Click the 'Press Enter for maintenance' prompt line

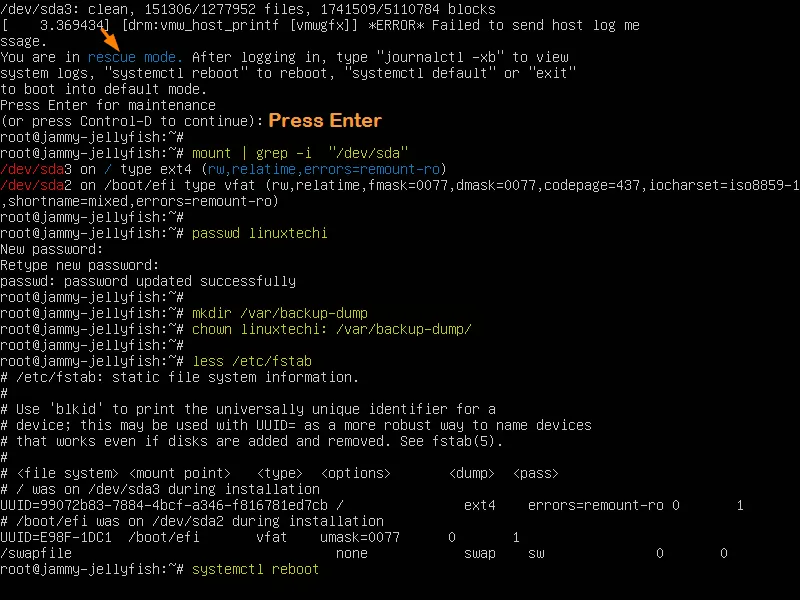[x=110, y=105]
